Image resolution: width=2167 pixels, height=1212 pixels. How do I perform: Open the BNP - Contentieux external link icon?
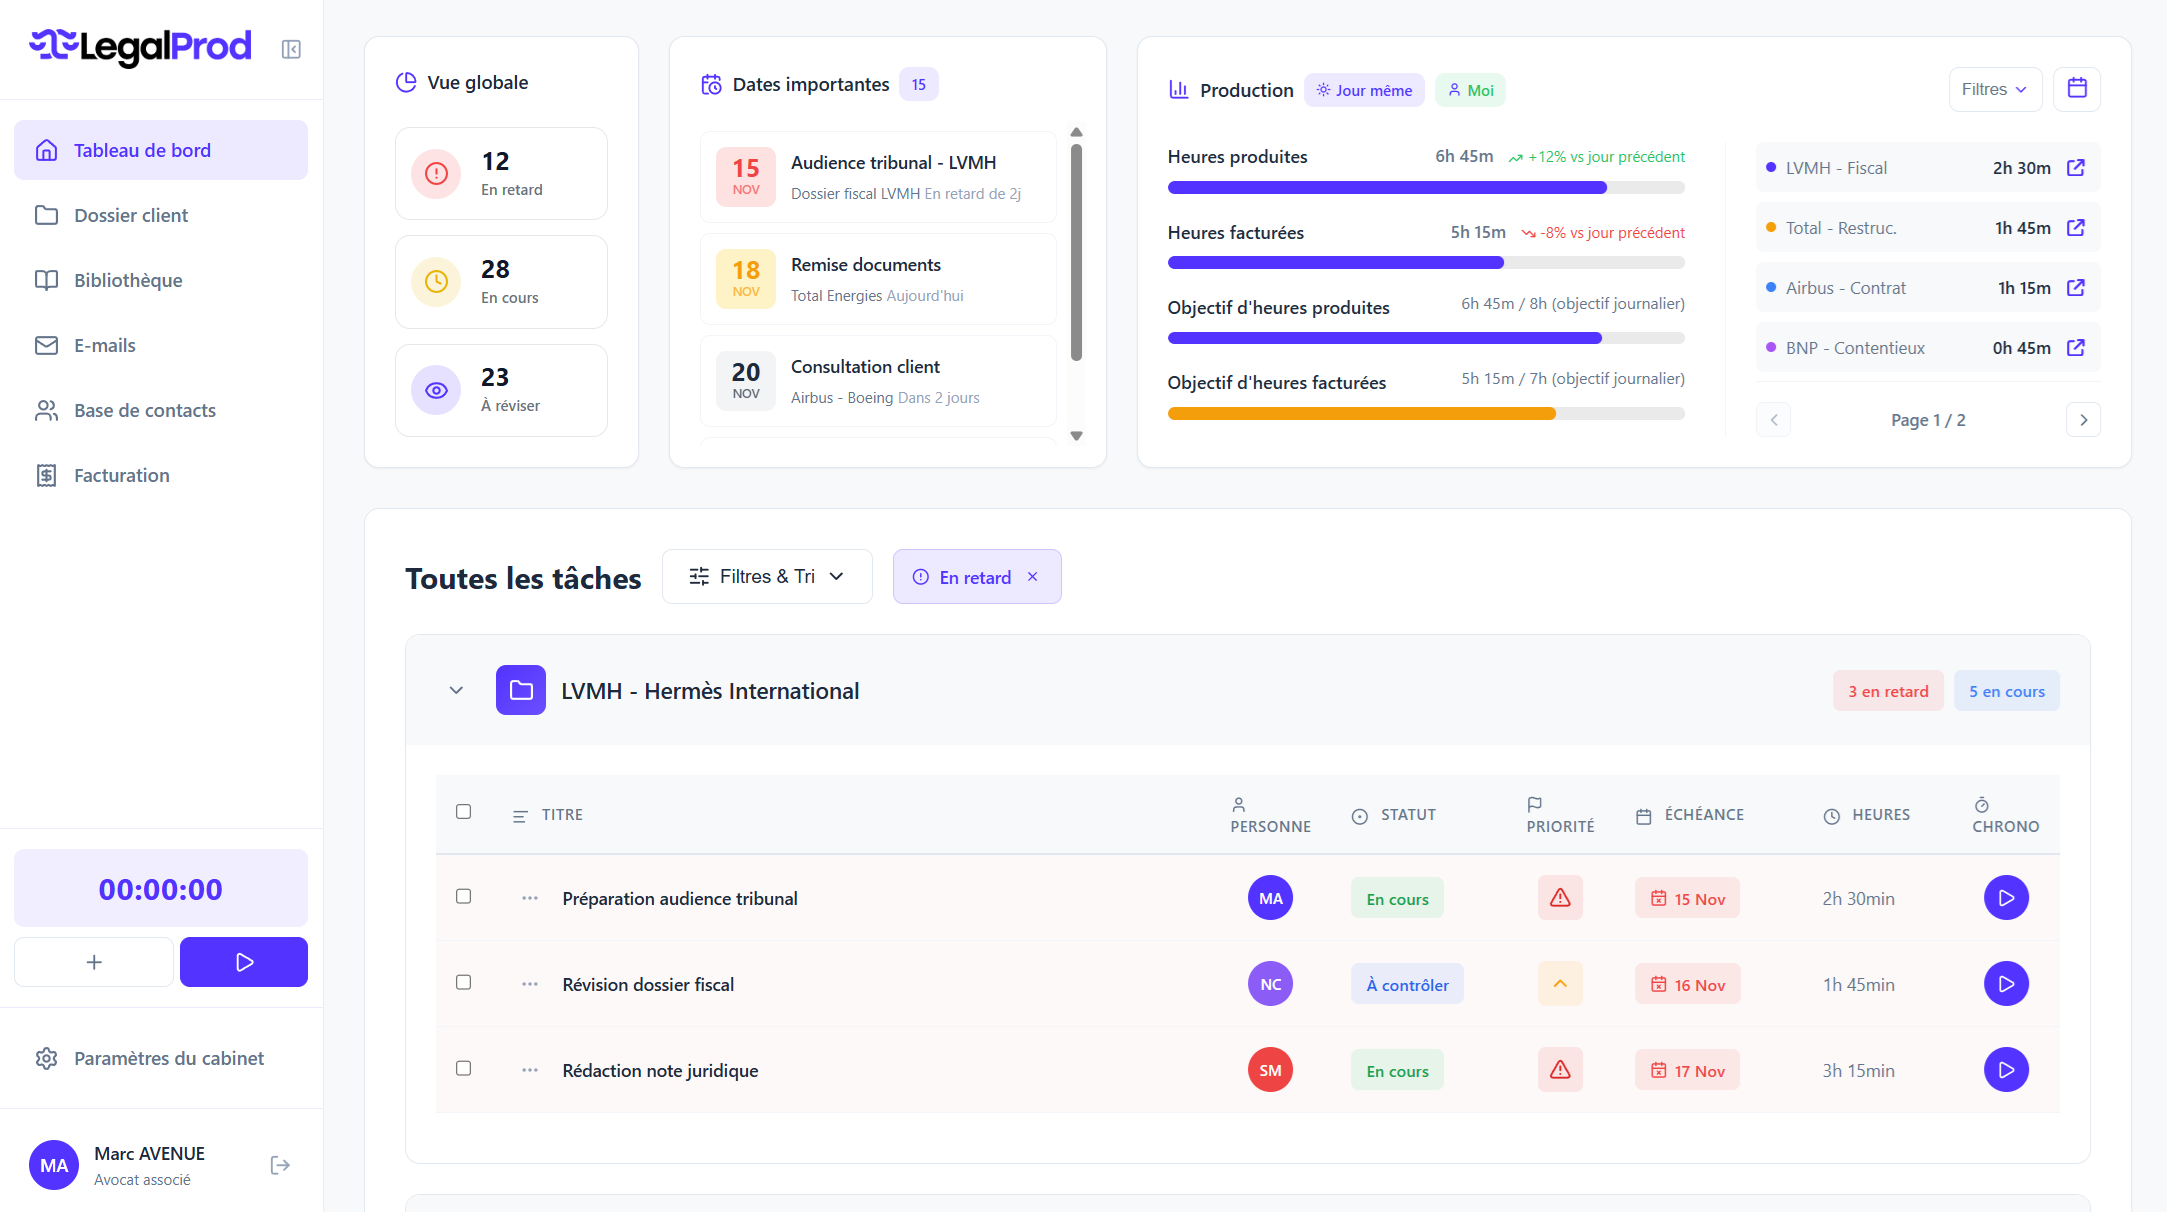2076,347
